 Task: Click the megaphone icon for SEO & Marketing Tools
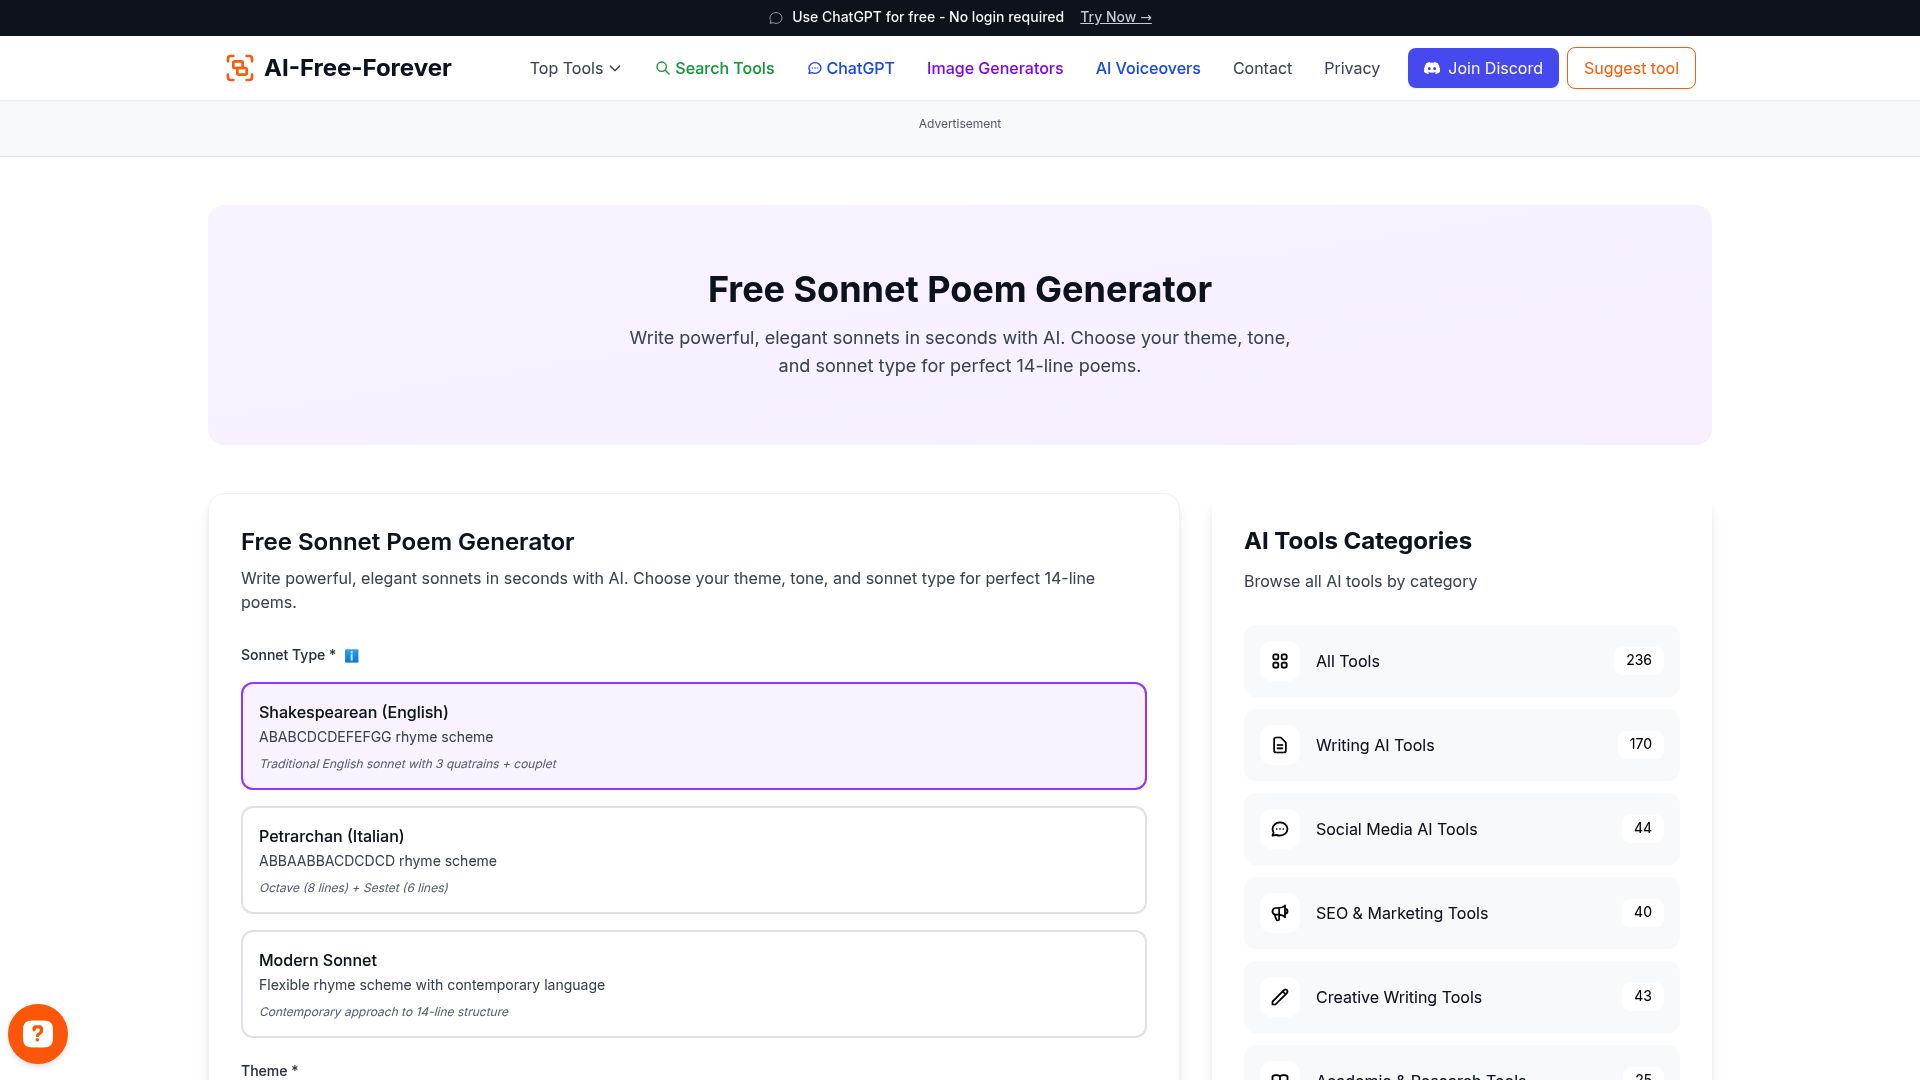pyautogui.click(x=1279, y=913)
